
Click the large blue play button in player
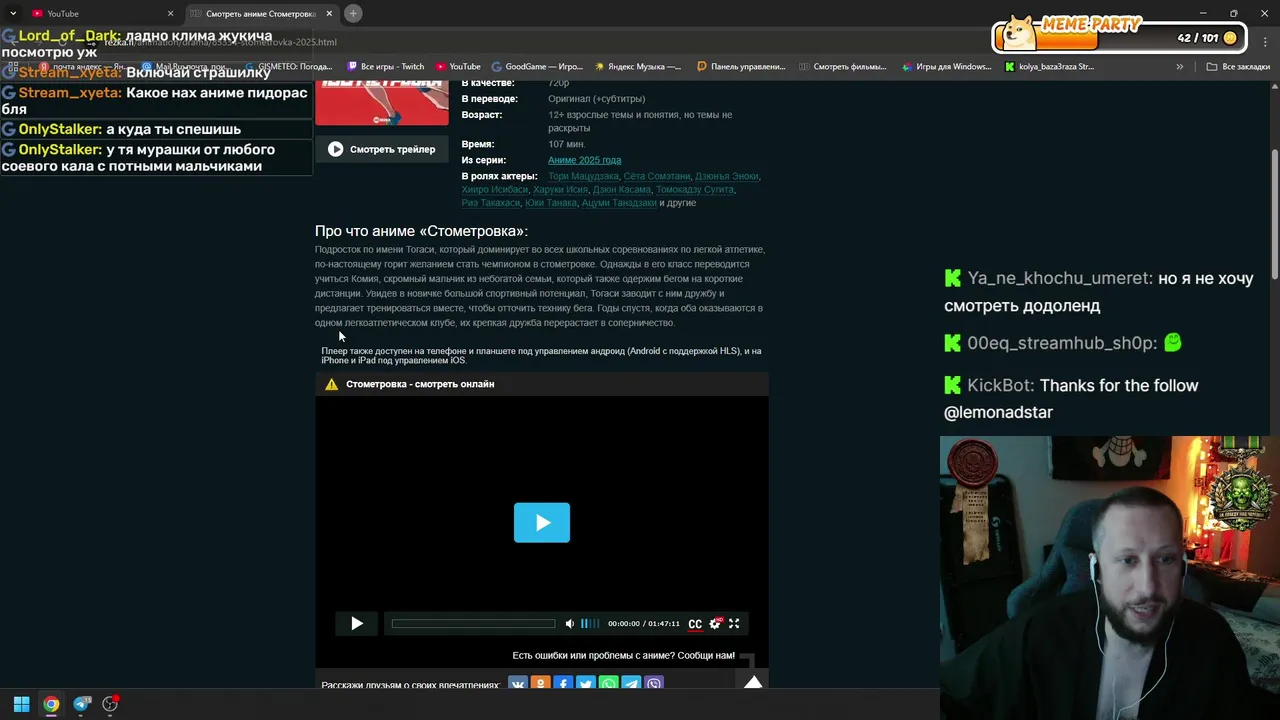[x=542, y=523]
